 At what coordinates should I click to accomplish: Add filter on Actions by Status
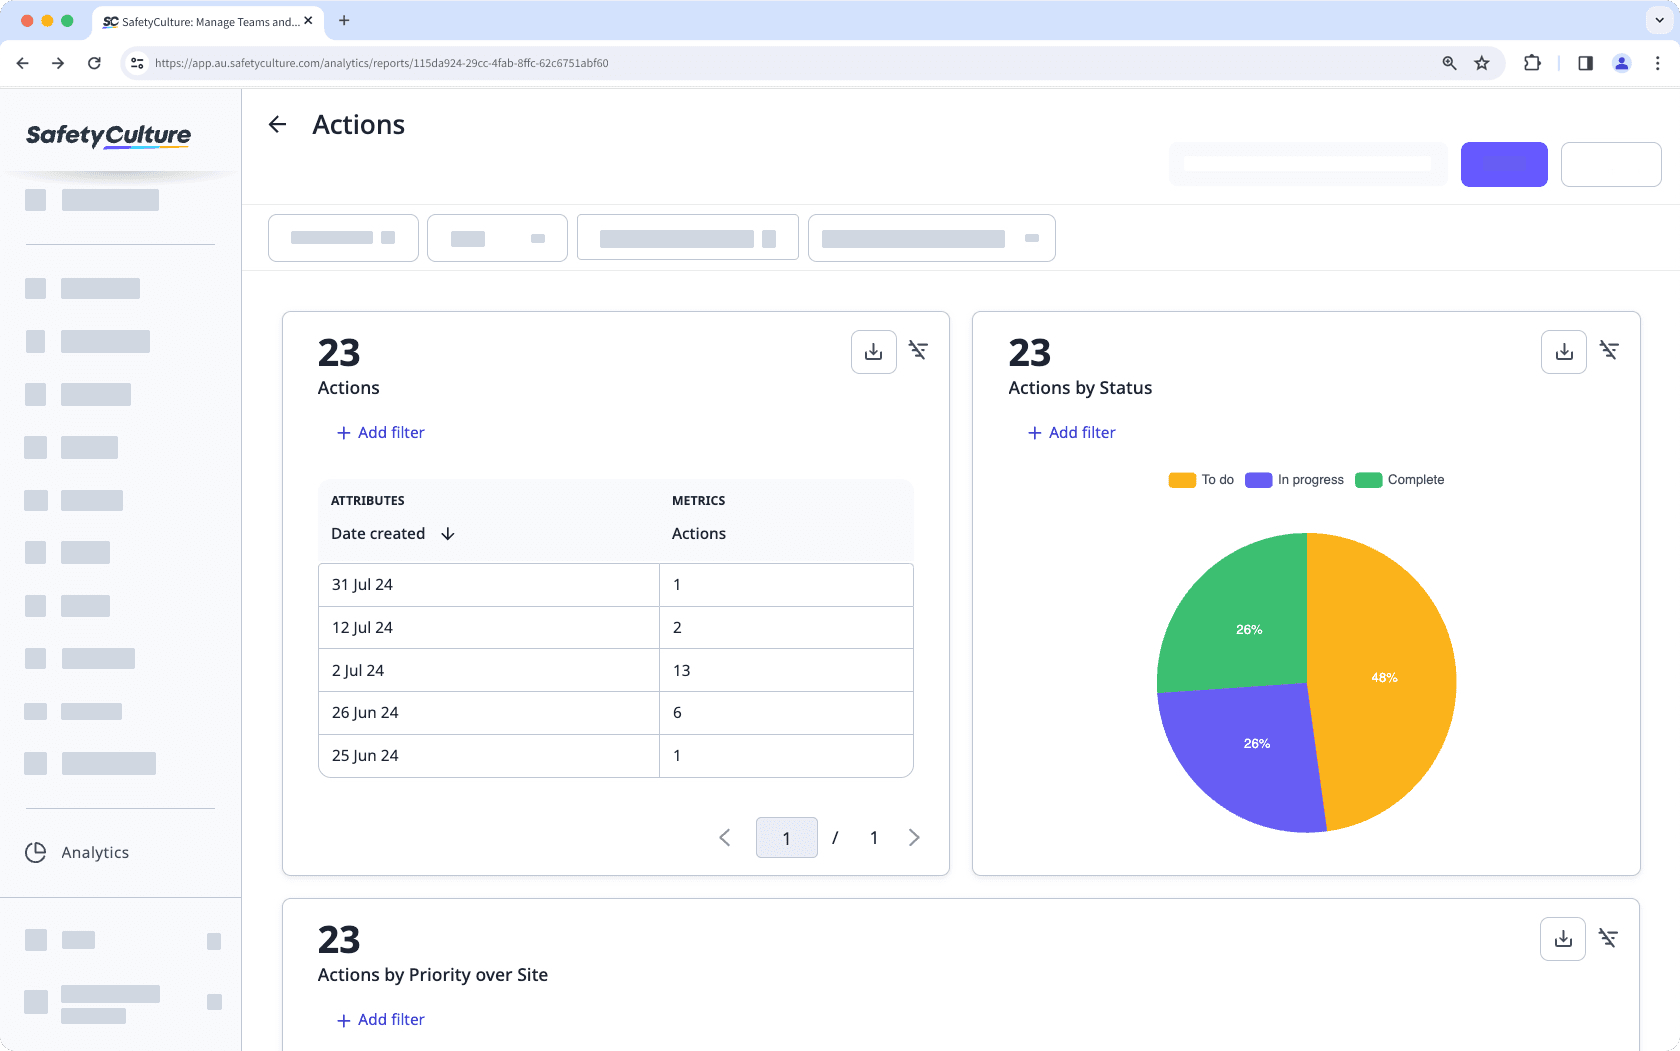point(1071,432)
